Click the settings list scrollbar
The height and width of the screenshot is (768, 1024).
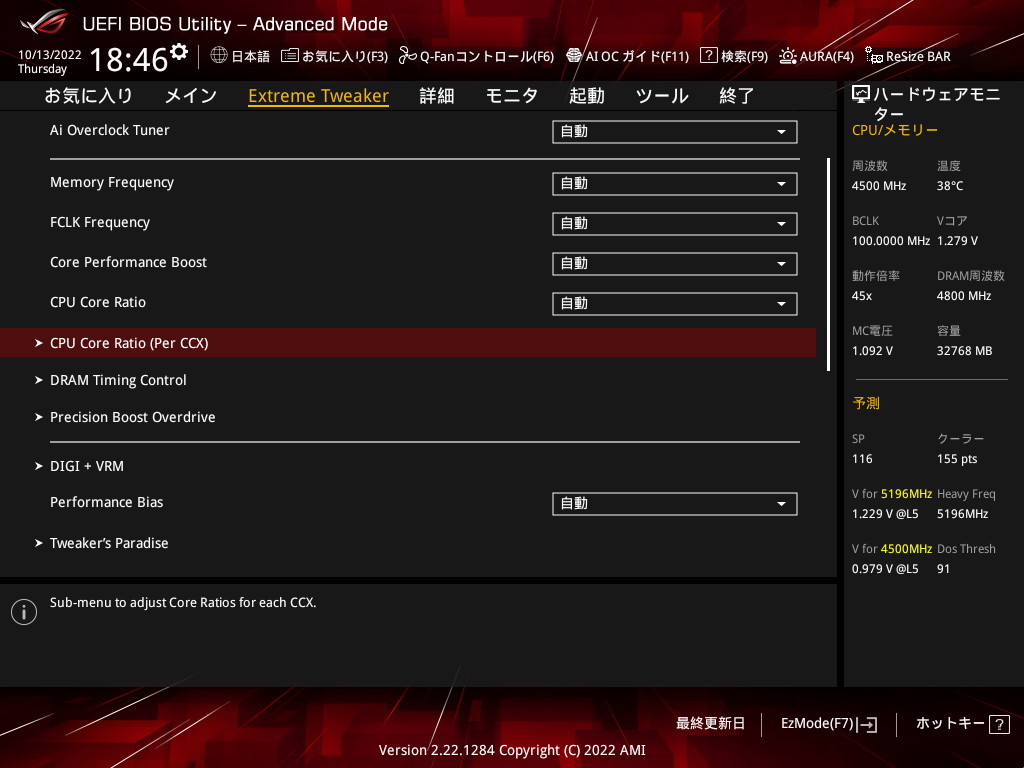[x=829, y=264]
